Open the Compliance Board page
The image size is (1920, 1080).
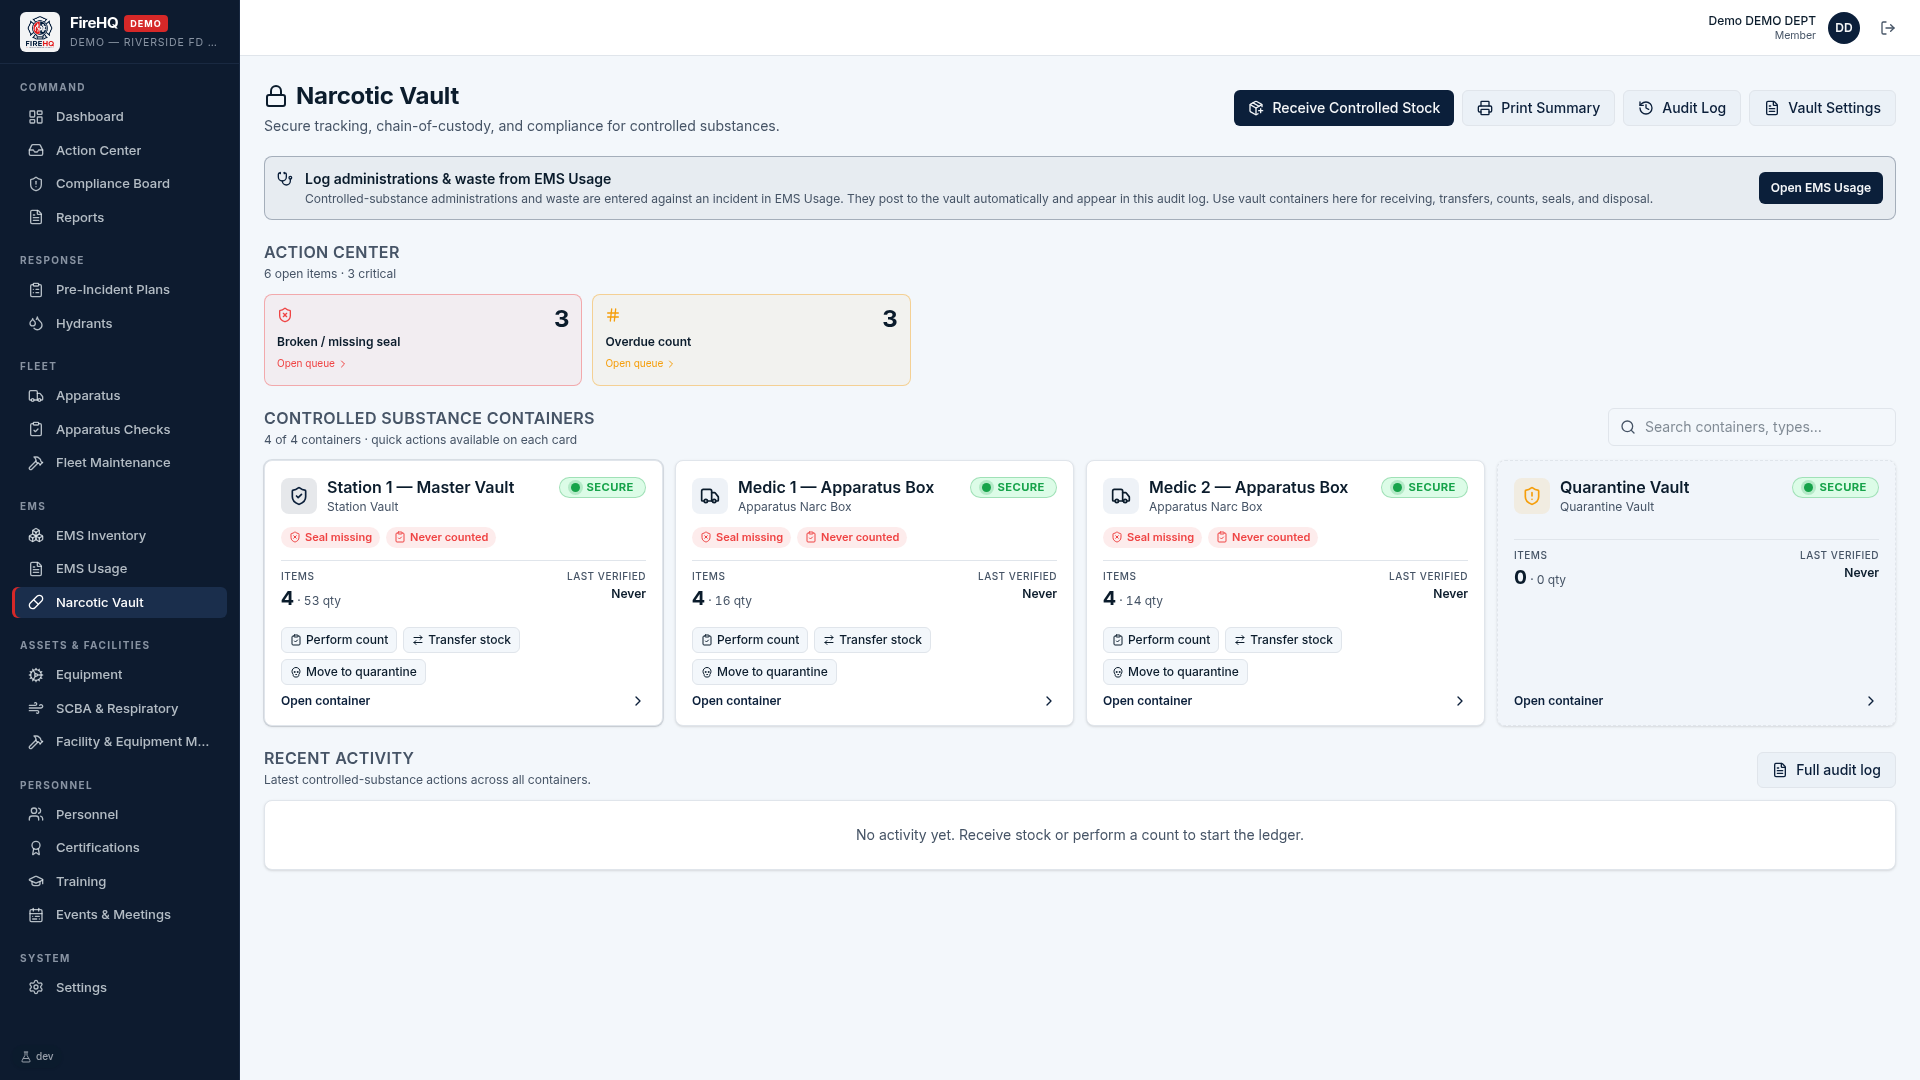point(120,184)
